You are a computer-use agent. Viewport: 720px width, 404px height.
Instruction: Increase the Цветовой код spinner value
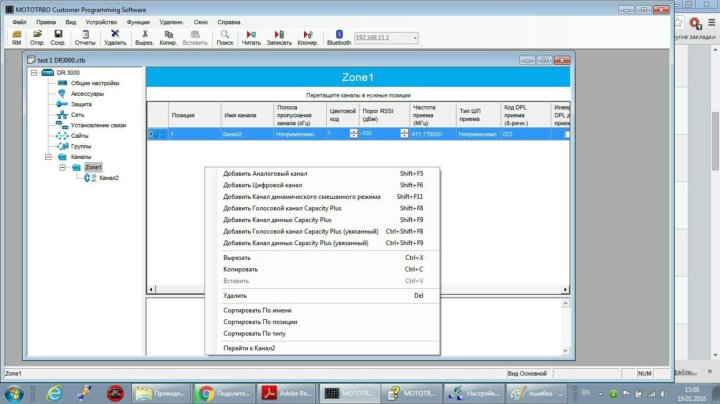pyautogui.click(x=354, y=130)
